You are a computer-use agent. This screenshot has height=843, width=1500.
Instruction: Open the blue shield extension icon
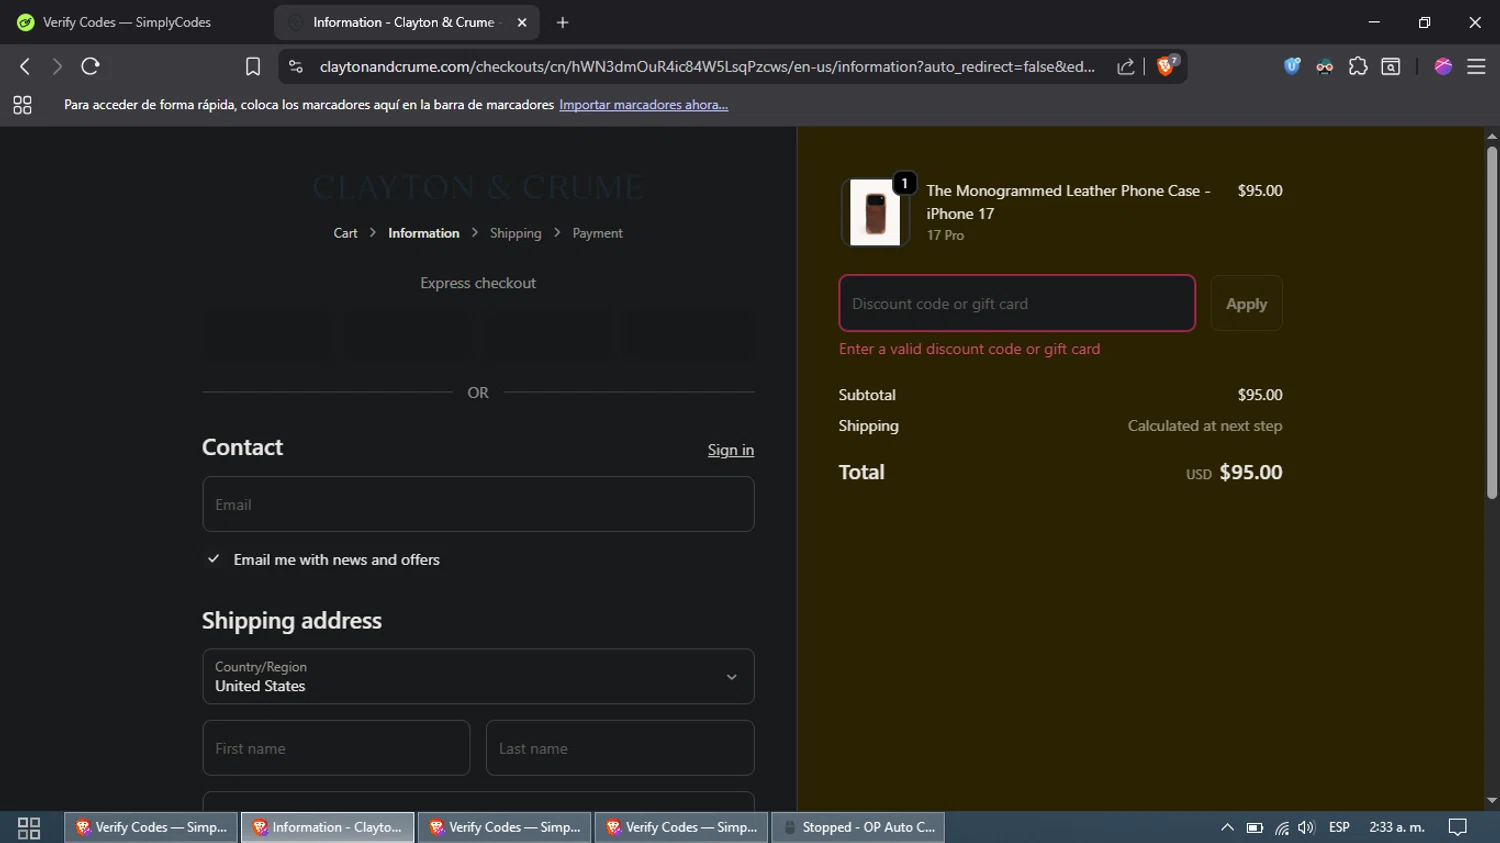click(1292, 66)
